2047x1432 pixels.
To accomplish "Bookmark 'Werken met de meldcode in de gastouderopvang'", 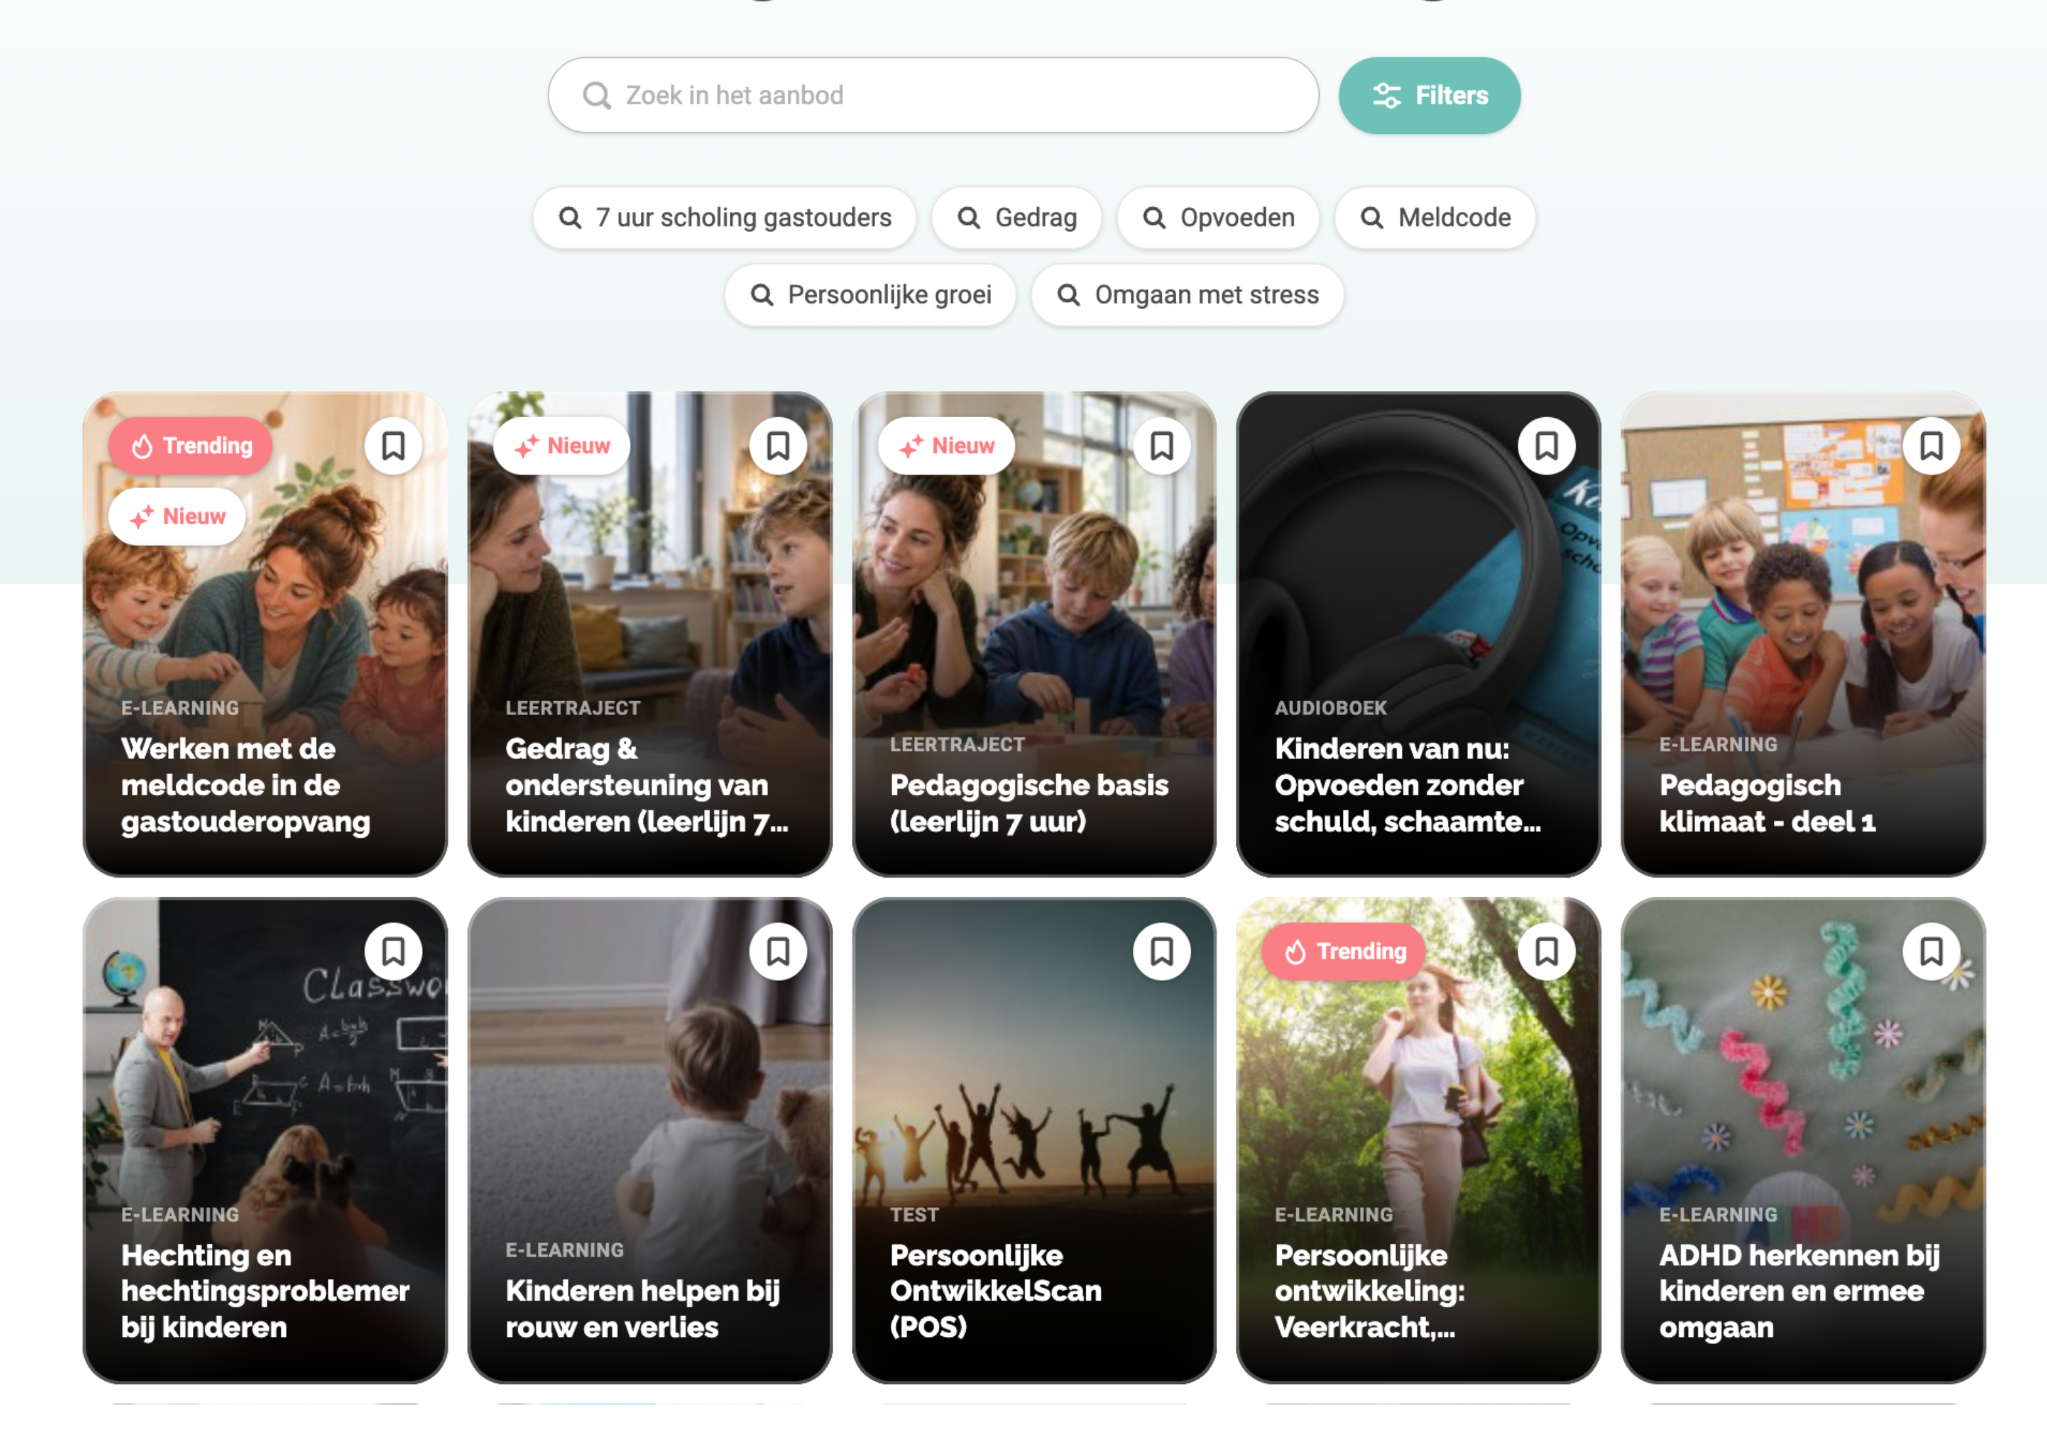I will (393, 446).
